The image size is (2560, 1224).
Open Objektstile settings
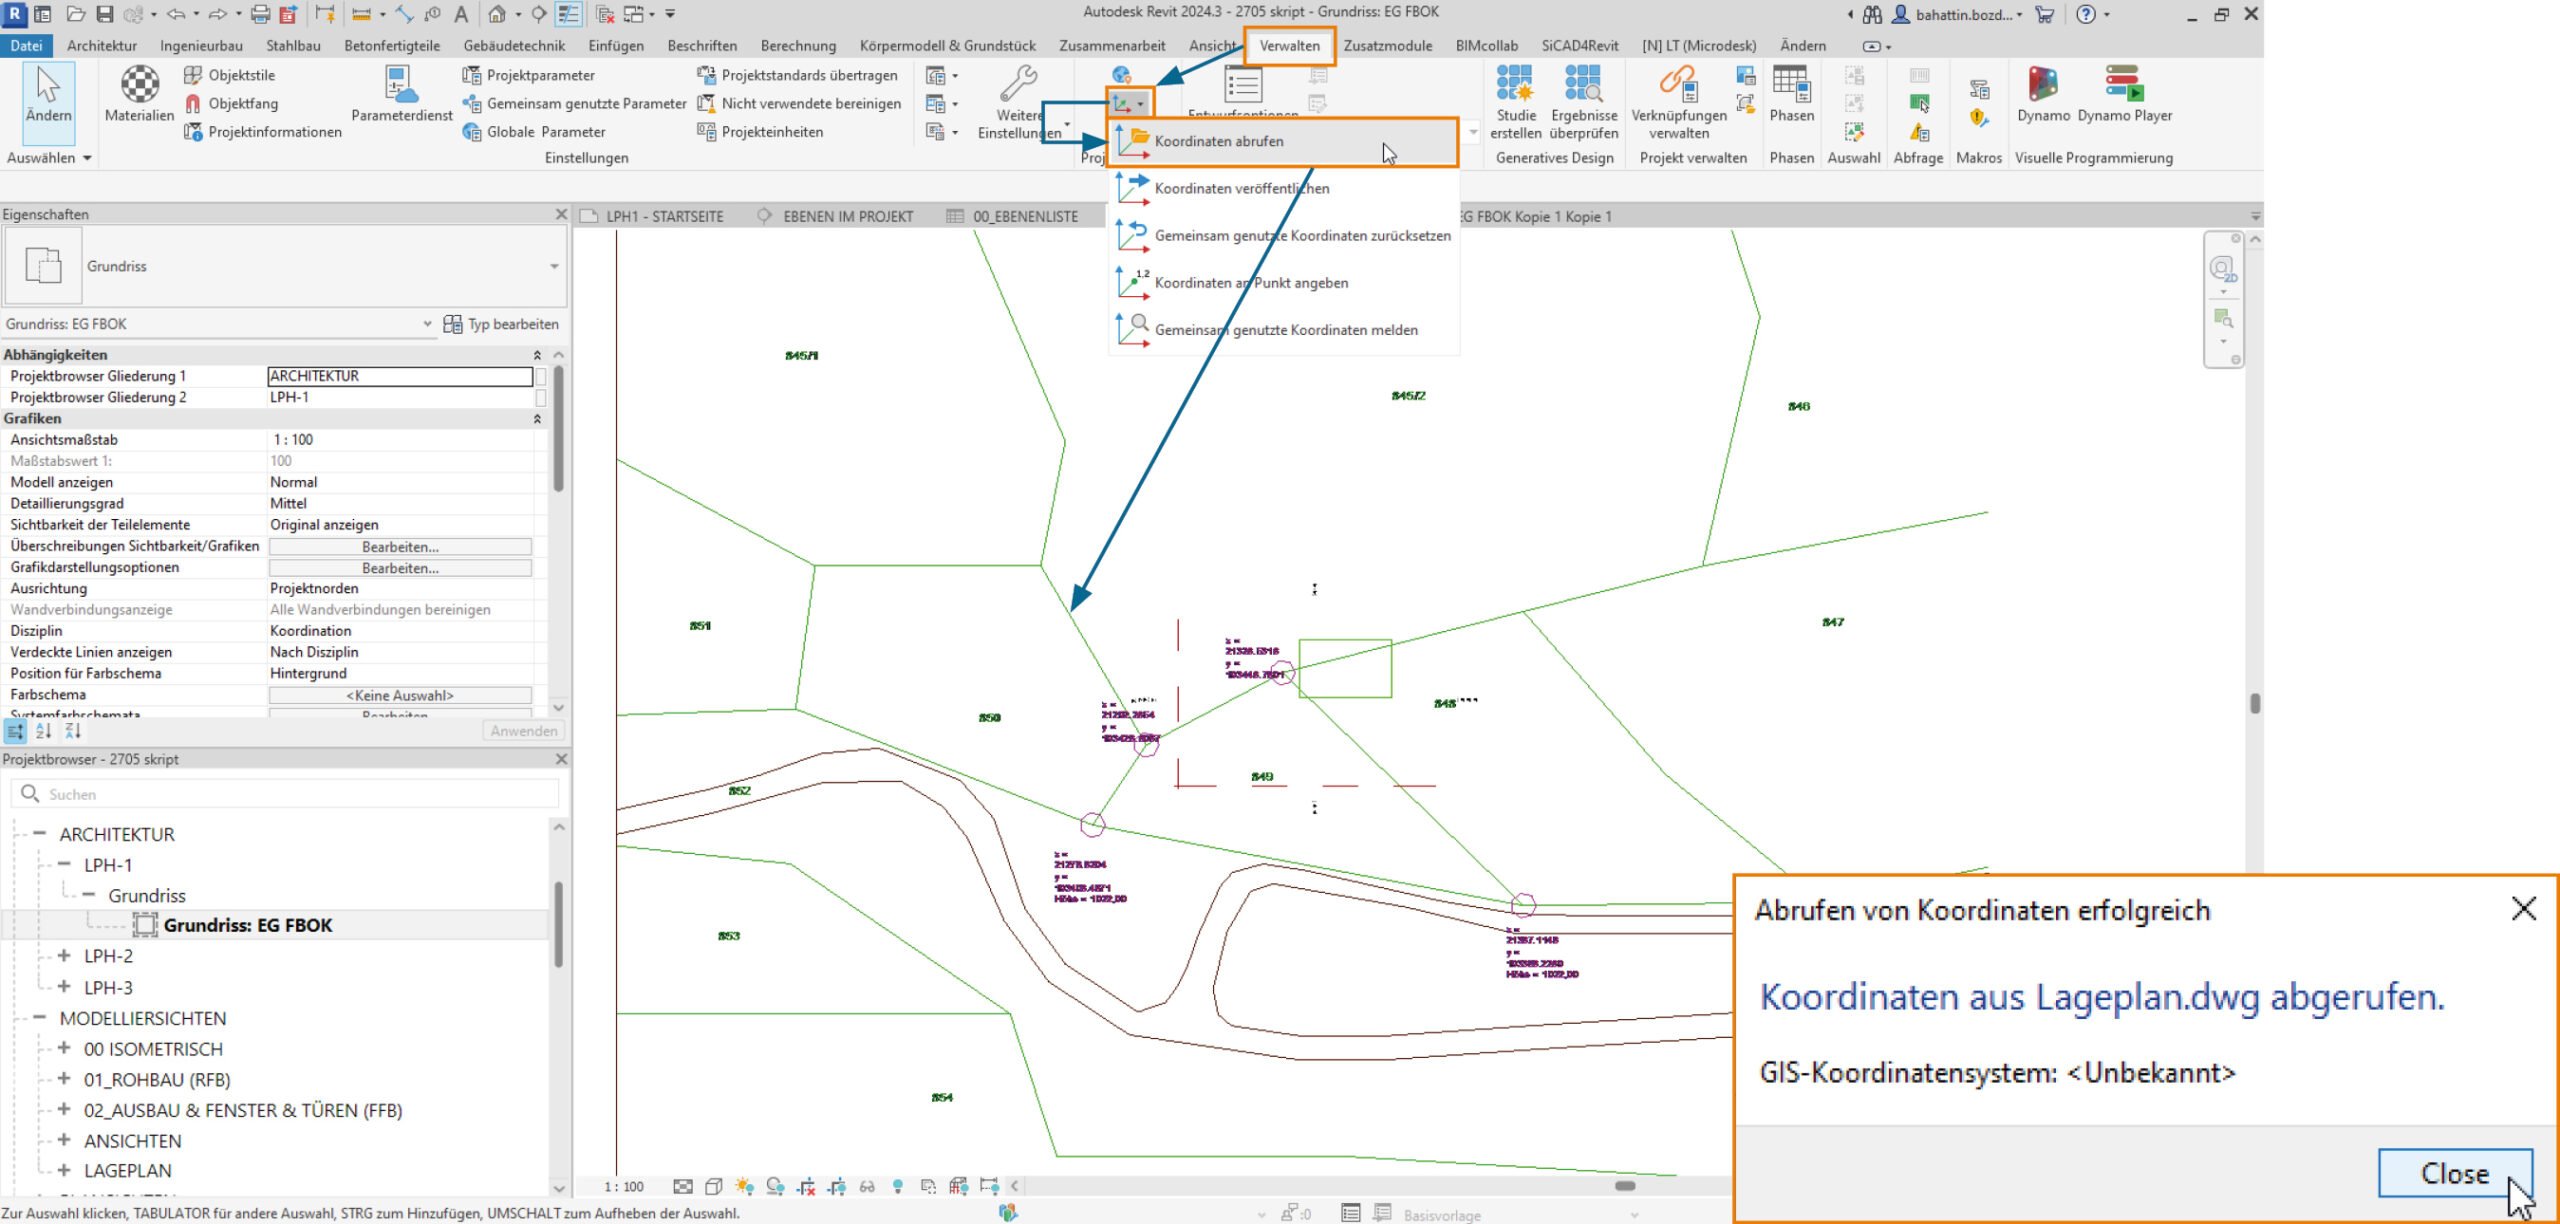[x=229, y=75]
